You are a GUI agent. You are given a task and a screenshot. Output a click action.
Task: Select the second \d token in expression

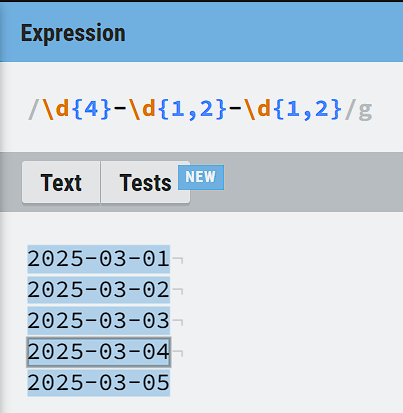(143, 109)
